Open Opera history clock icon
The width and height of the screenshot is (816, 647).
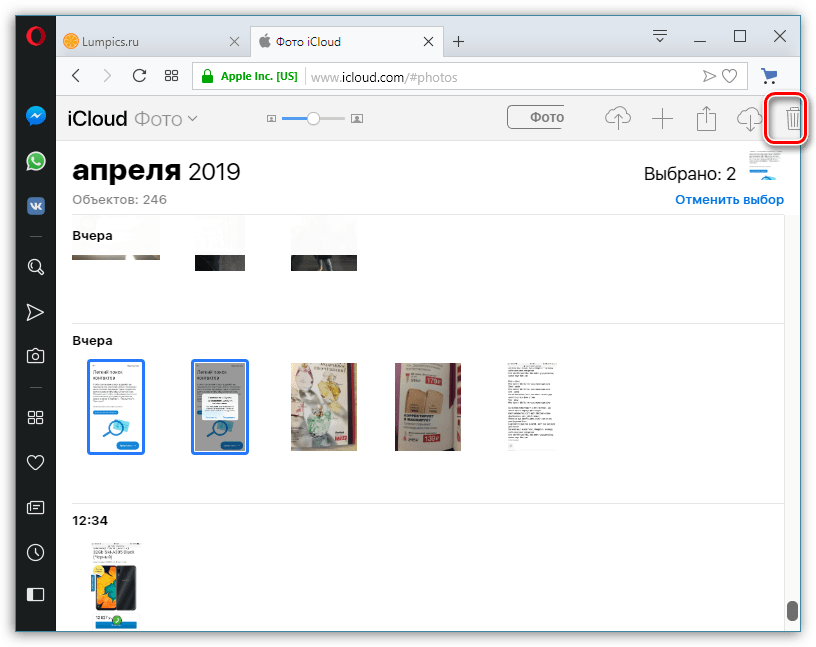[x=35, y=552]
